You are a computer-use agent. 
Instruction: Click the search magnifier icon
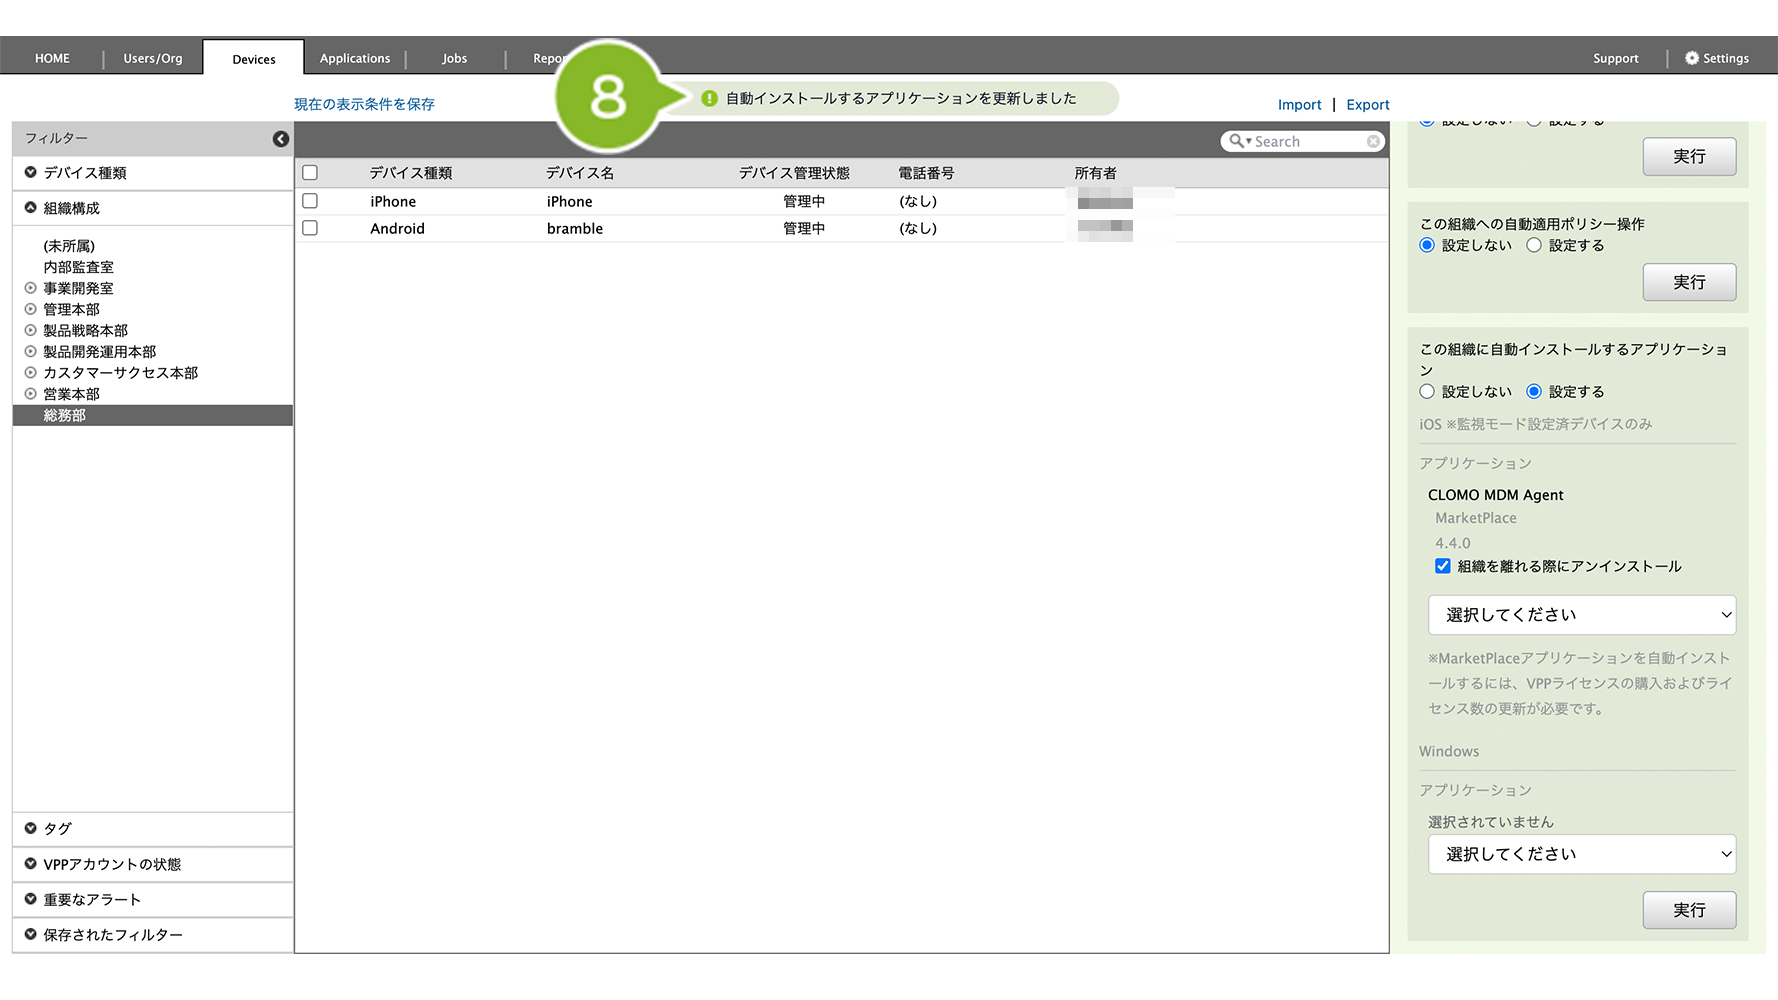click(x=1237, y=142)
